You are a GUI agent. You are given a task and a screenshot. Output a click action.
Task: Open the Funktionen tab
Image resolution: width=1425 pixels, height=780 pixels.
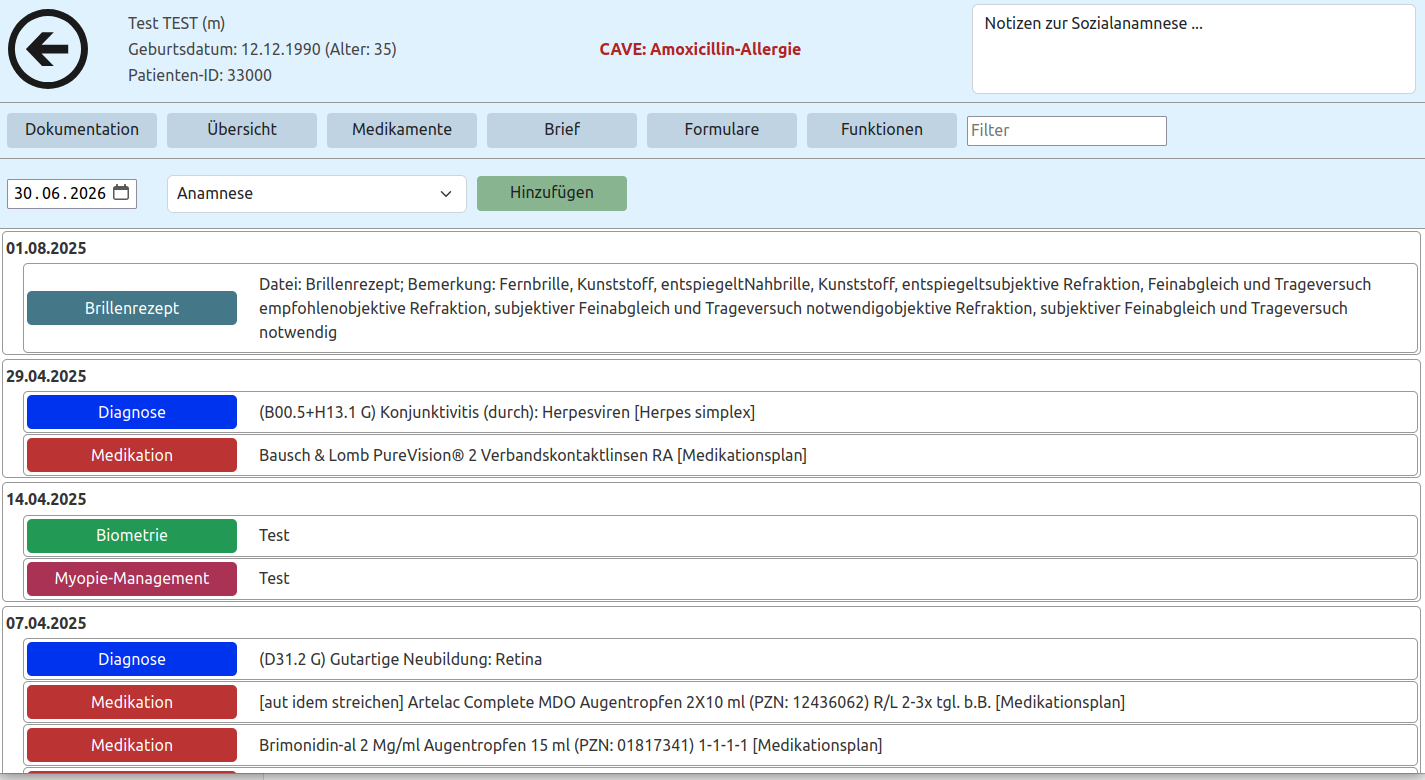(882, 130)
